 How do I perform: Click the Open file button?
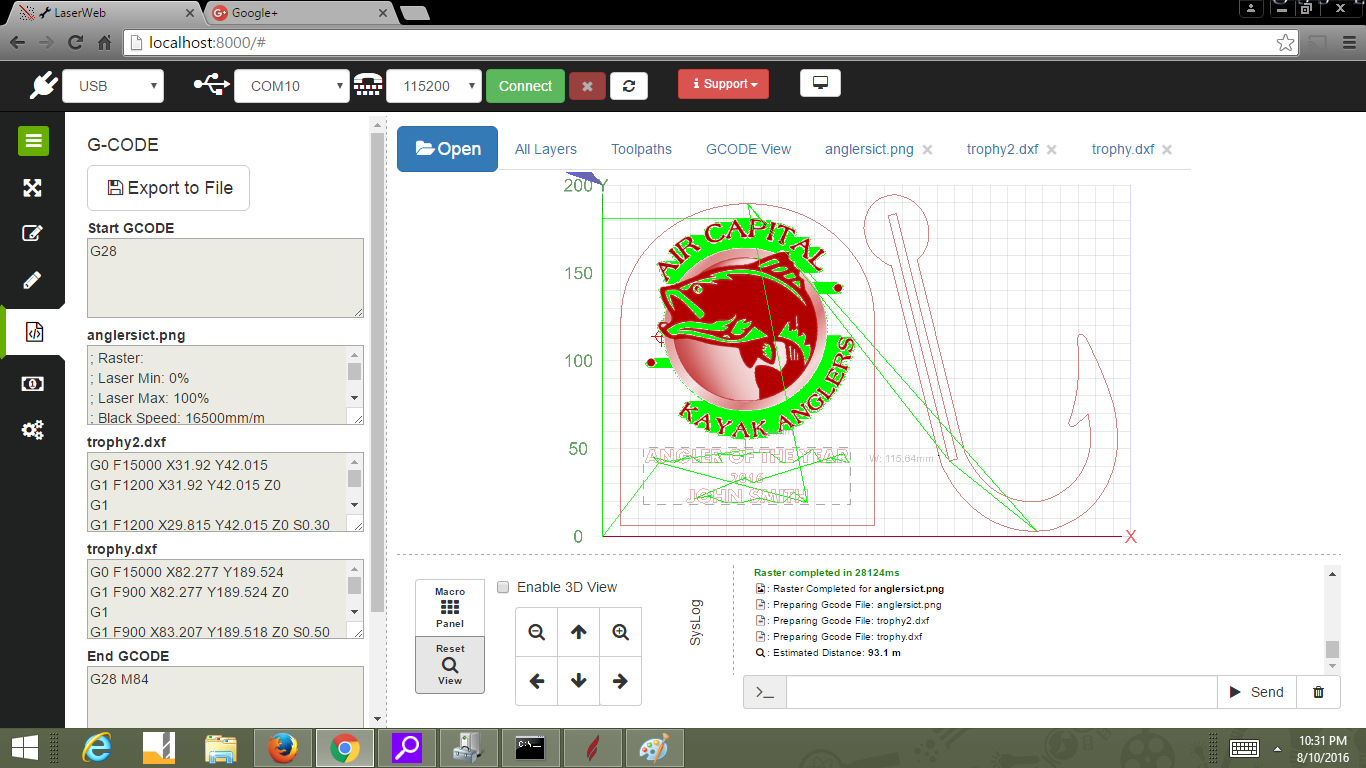pos(447,149)
